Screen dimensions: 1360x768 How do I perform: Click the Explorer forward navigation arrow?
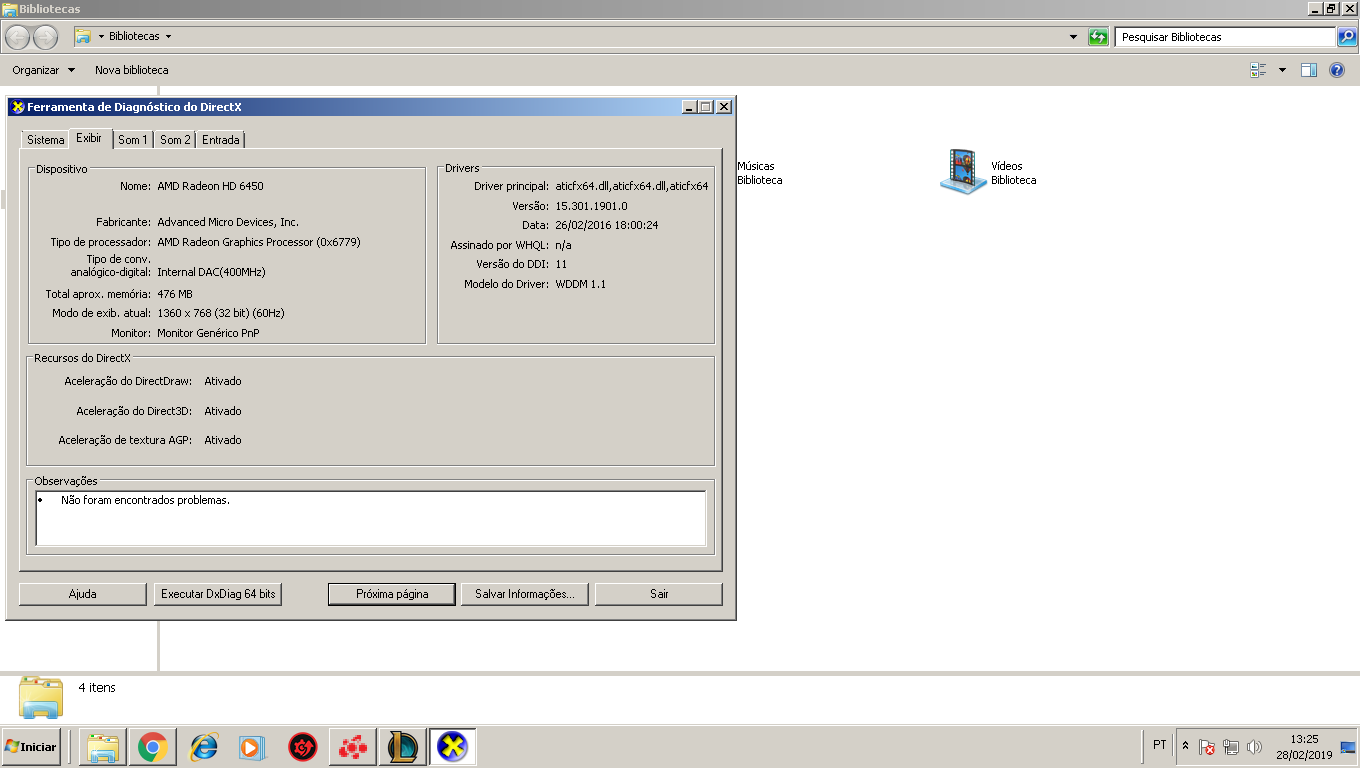(46, 37)
